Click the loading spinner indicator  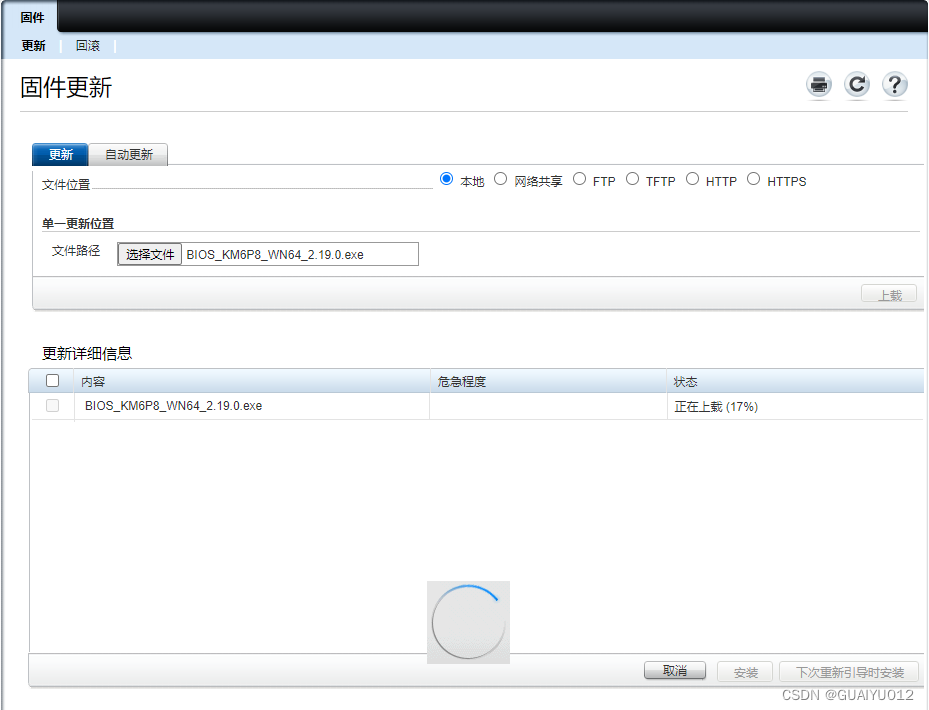point(468,622)
